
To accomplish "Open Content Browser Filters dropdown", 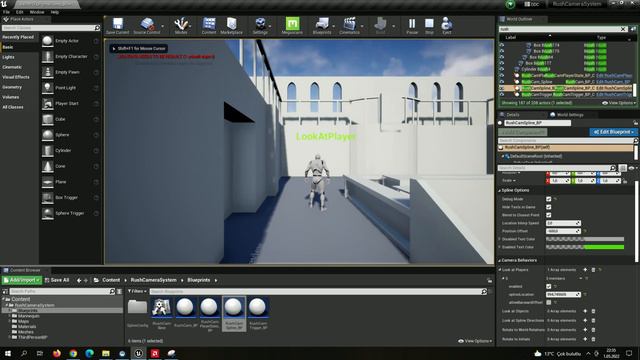I will pos(137,291).
